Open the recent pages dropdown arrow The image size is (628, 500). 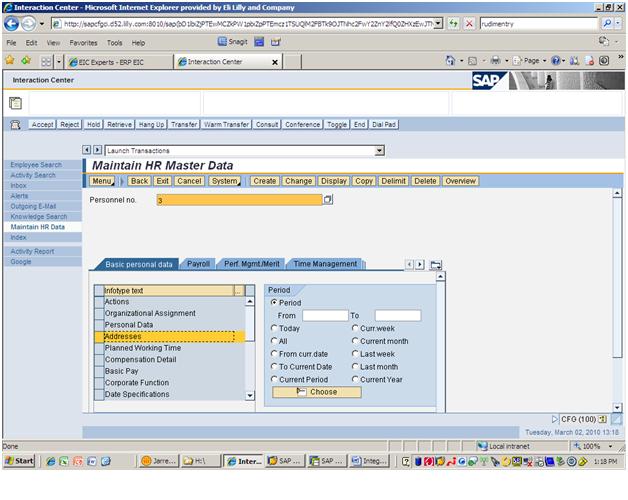42,24
